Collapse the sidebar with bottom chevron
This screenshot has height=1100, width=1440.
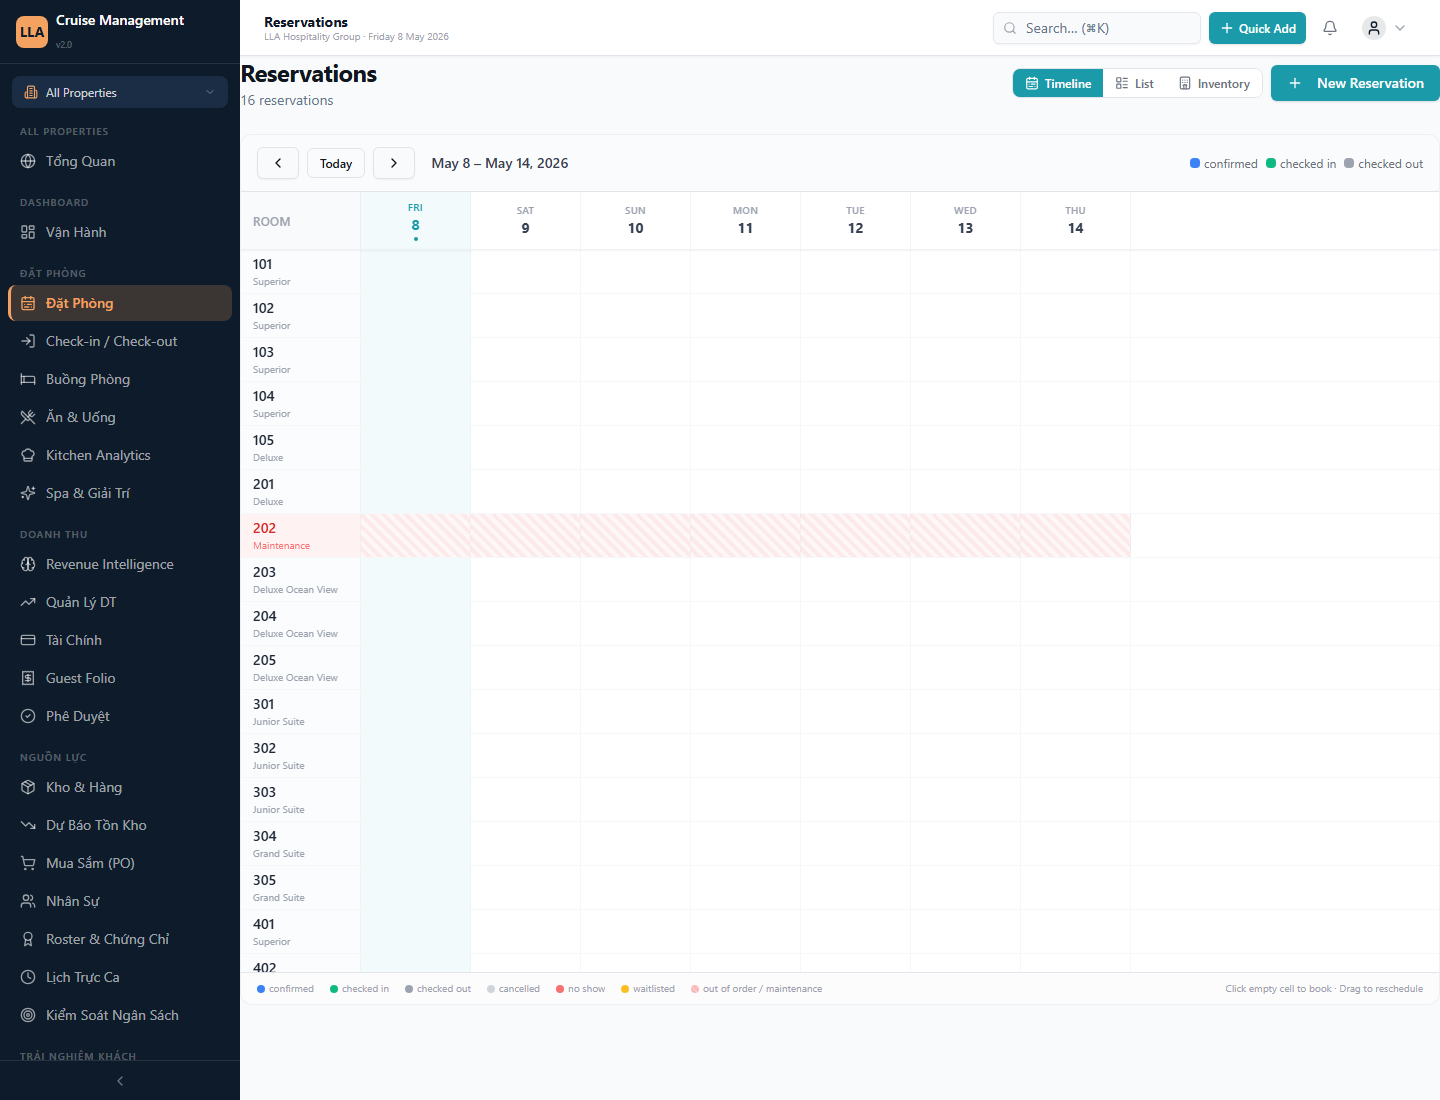click(x=120, y=1081)
